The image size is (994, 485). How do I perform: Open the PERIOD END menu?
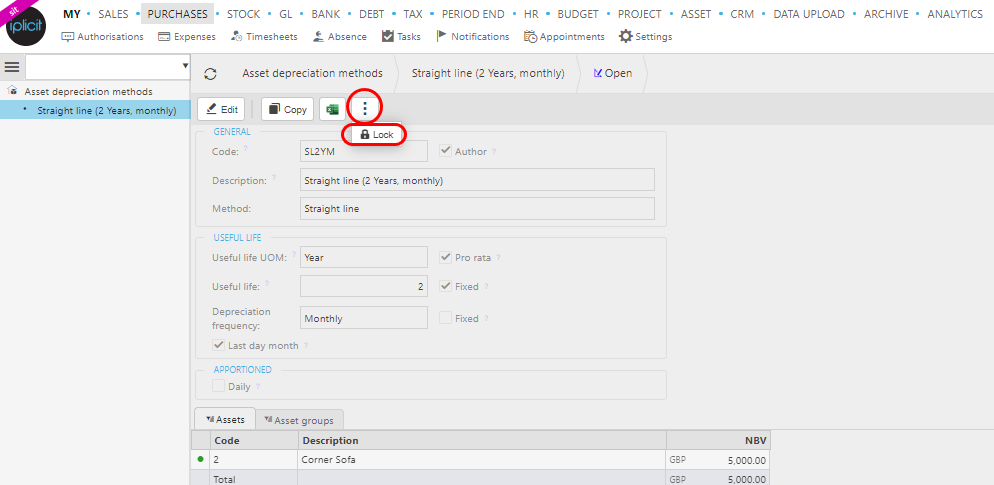coord(473,14)
